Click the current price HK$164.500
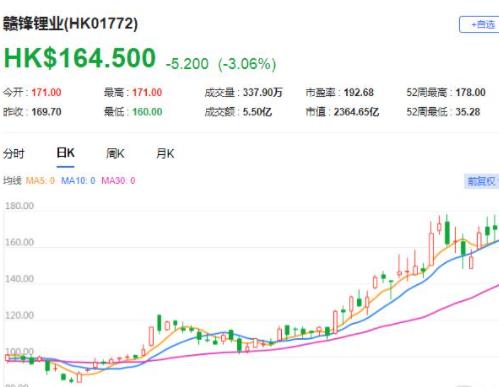 click(x=80, y=58)
